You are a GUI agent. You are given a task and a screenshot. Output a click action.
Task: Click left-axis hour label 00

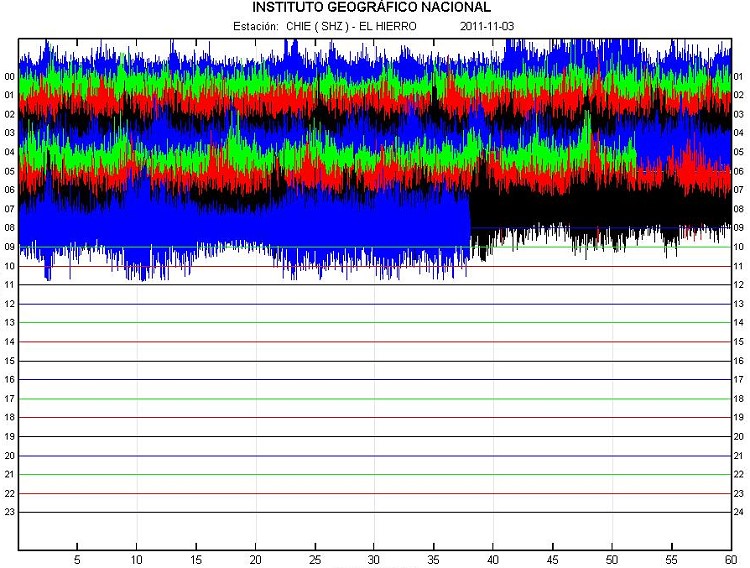pyautogui.click(x=9, y=77)
